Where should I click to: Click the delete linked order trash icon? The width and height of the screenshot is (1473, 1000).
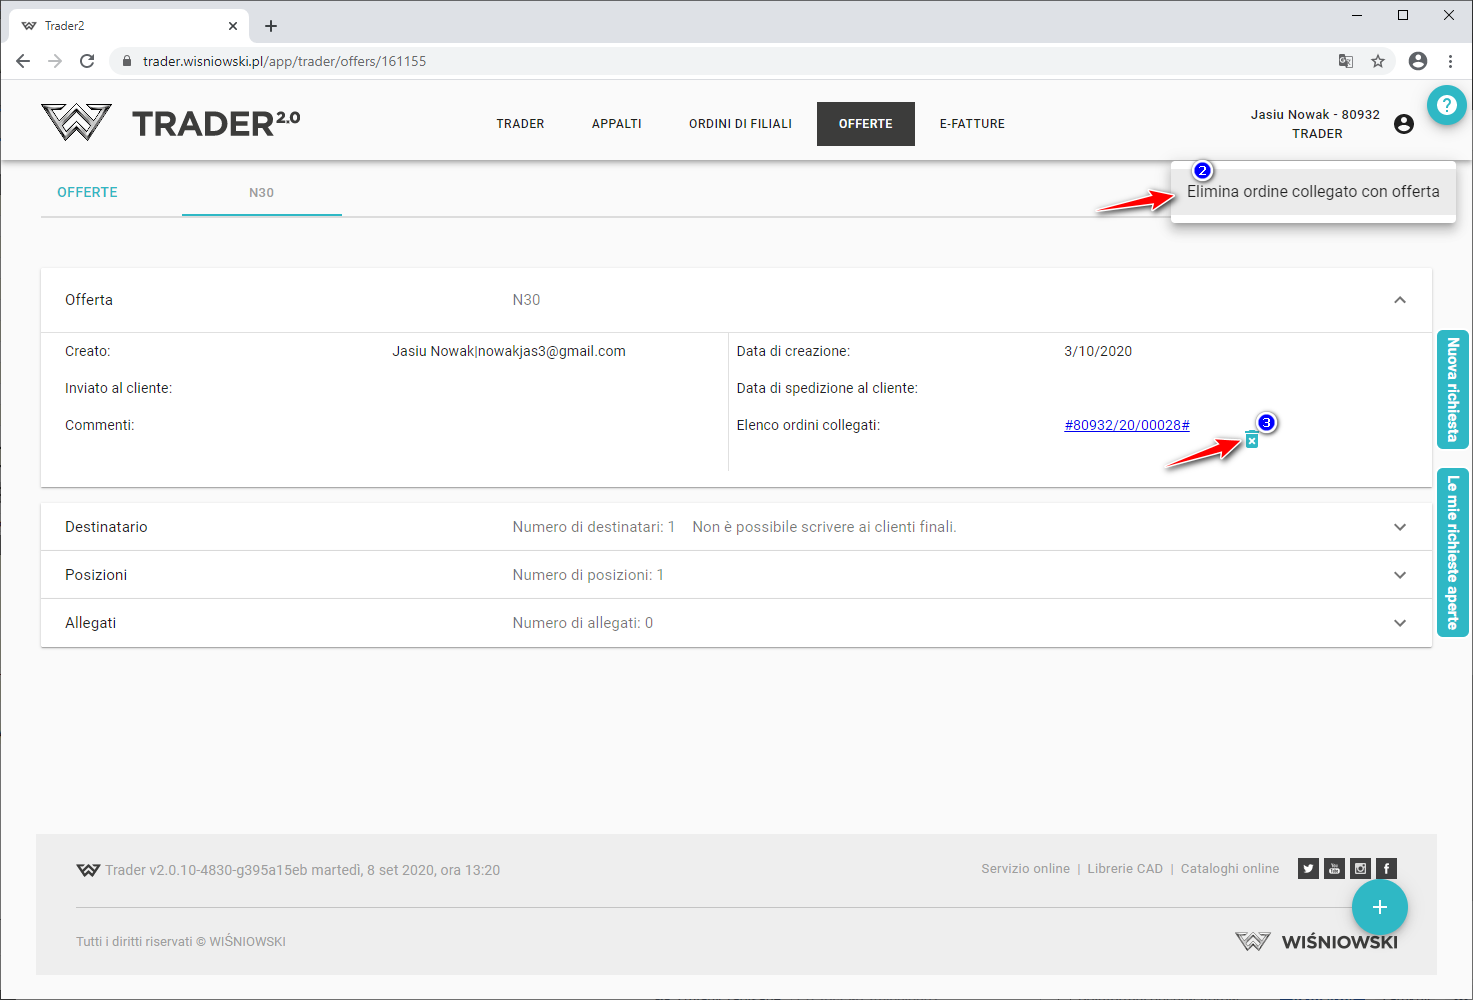1251,440
